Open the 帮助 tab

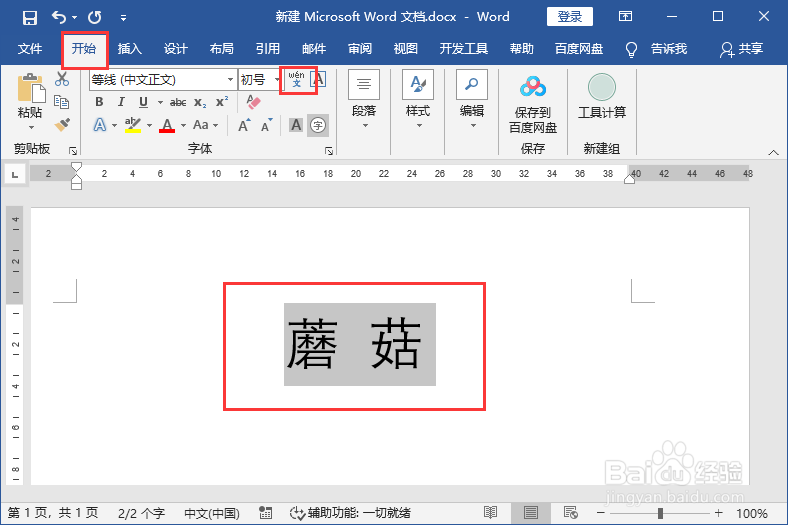point(521,49)
